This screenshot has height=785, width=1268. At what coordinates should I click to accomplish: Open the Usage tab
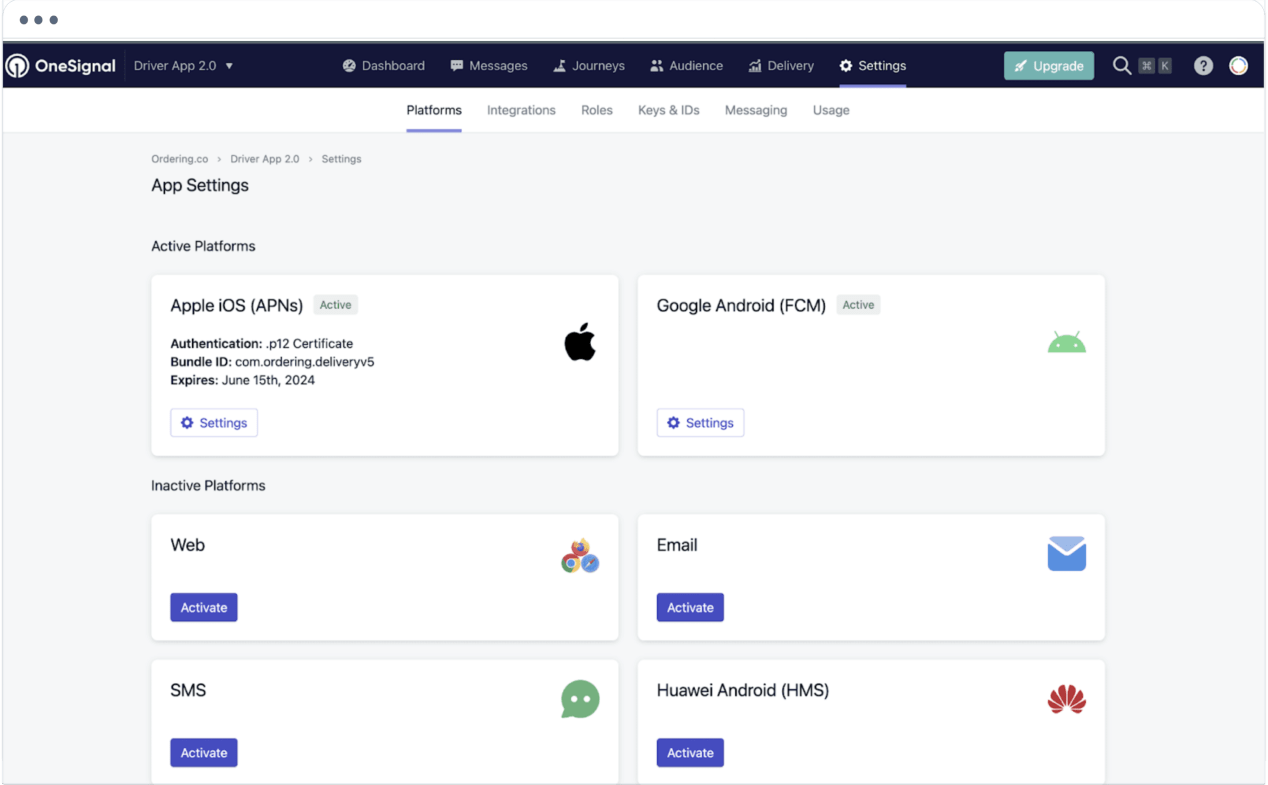tap(831, 110)
